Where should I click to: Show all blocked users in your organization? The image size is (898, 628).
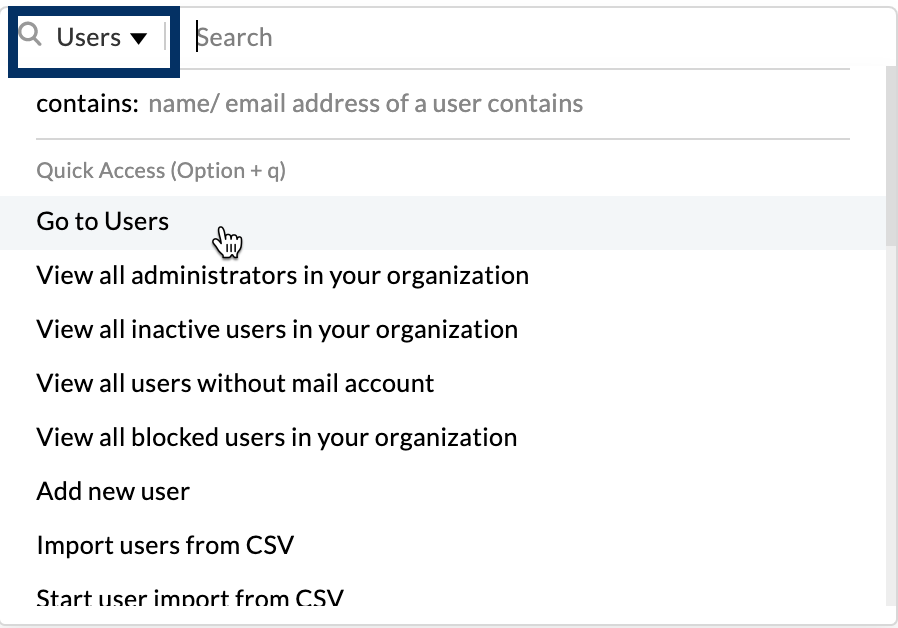coord(276,437)
